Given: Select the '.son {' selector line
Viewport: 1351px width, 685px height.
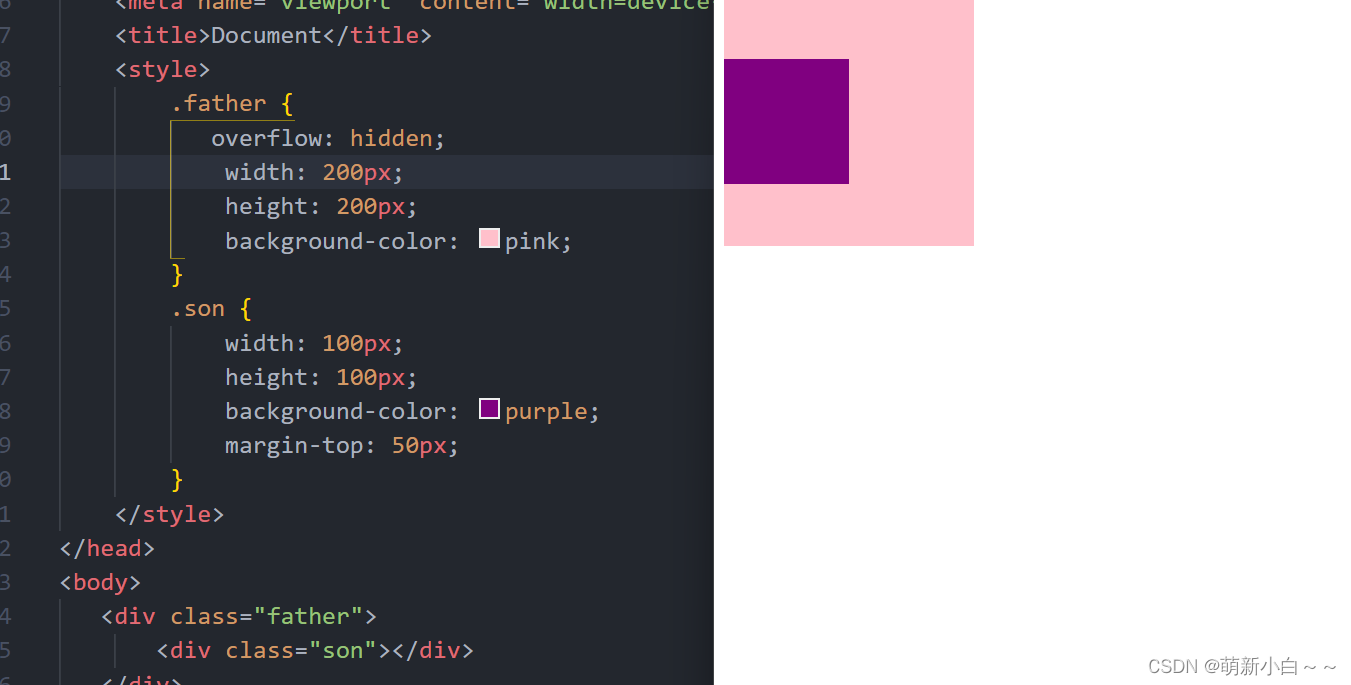Looking at the screenshot, I should coord(211,309).
